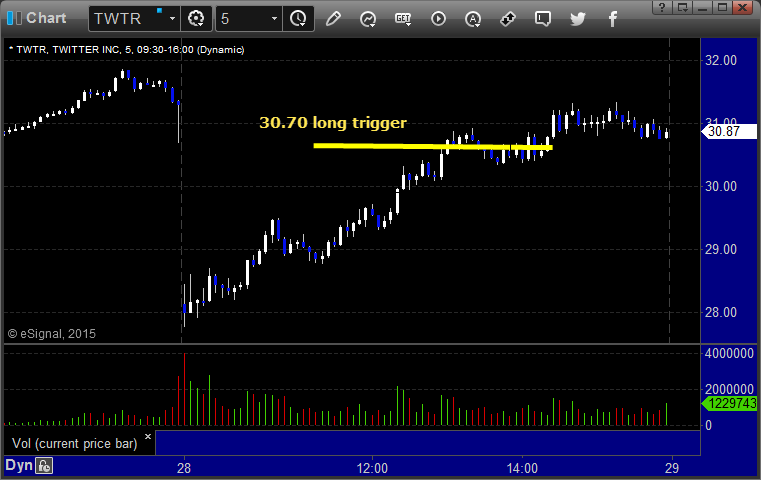Click the symbol link arrows icon
761x480 pixels.
point(508,19)
